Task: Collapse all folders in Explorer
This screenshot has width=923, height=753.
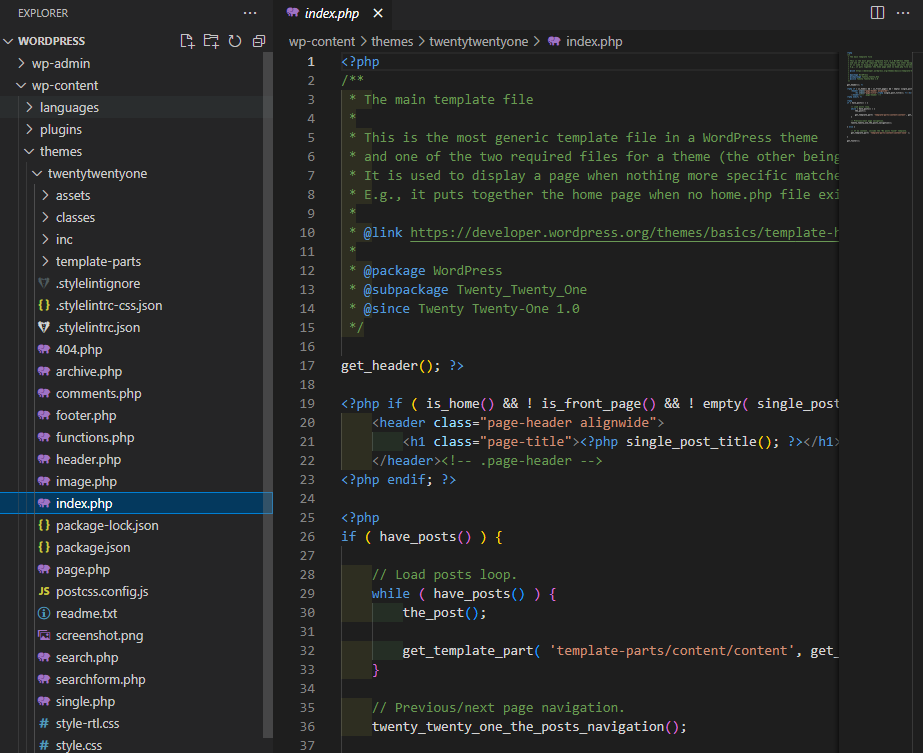Action: 259,41
